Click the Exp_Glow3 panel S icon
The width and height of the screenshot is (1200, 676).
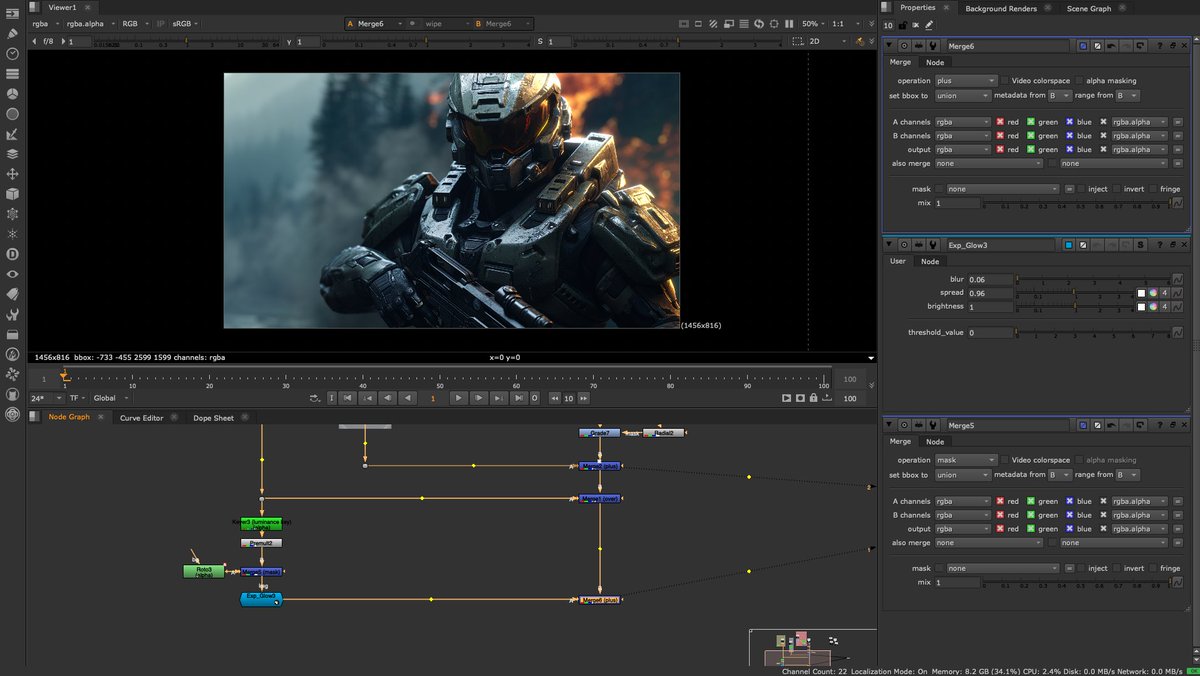point(1140,244)
